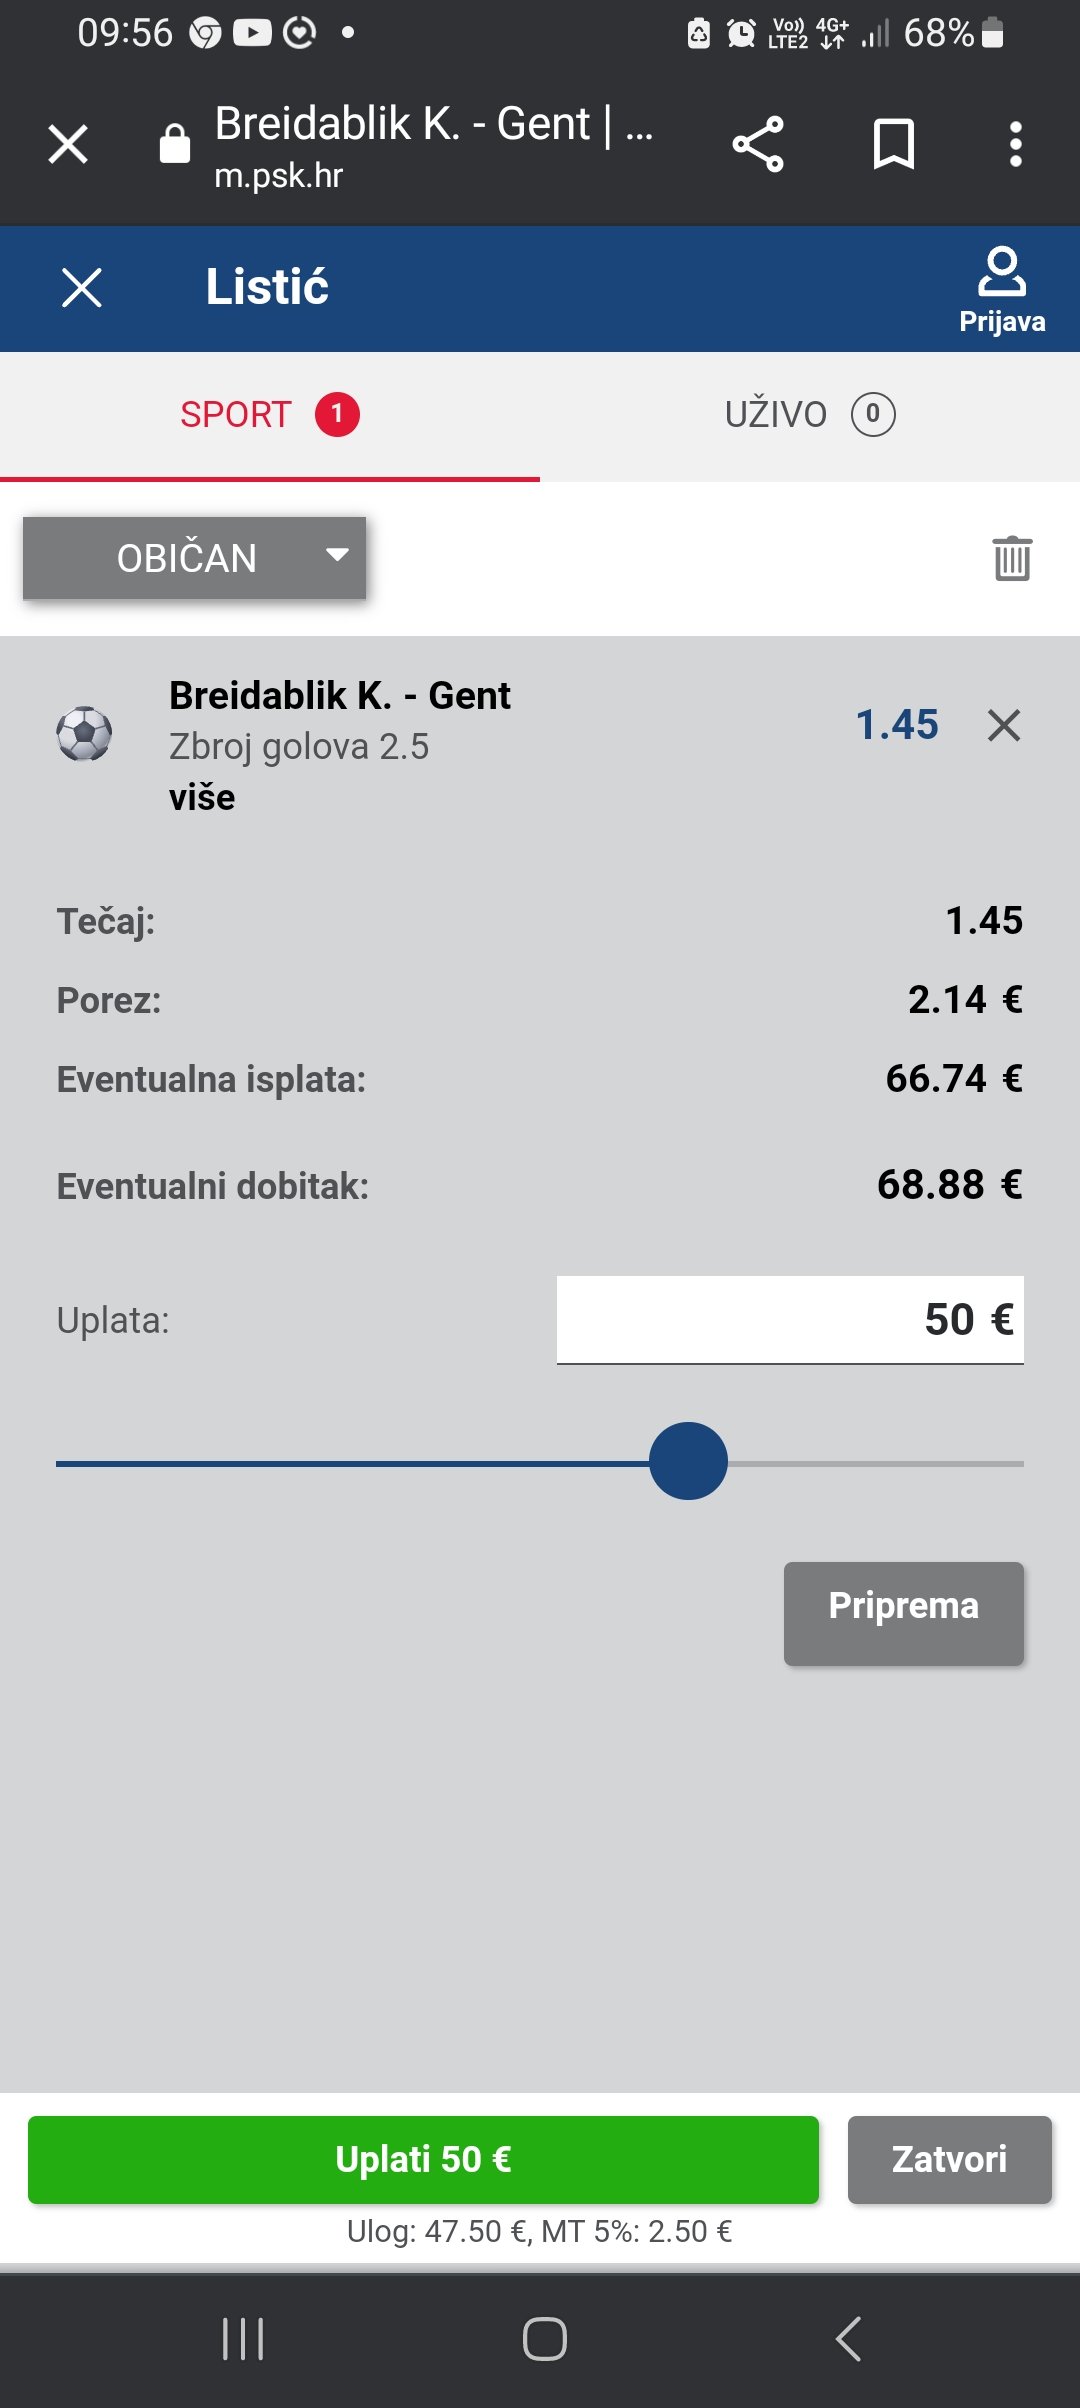Tap the Android home navigation button

[x=545, y=2339]
